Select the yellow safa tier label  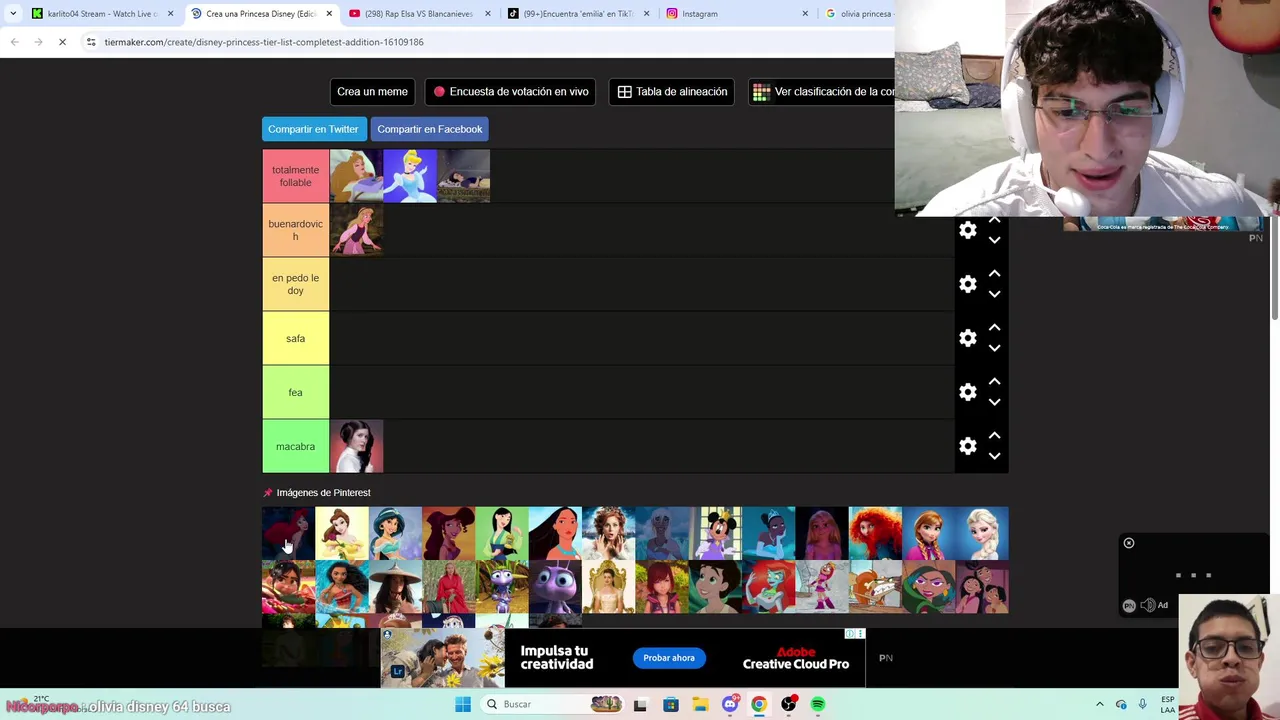point(295,338)
